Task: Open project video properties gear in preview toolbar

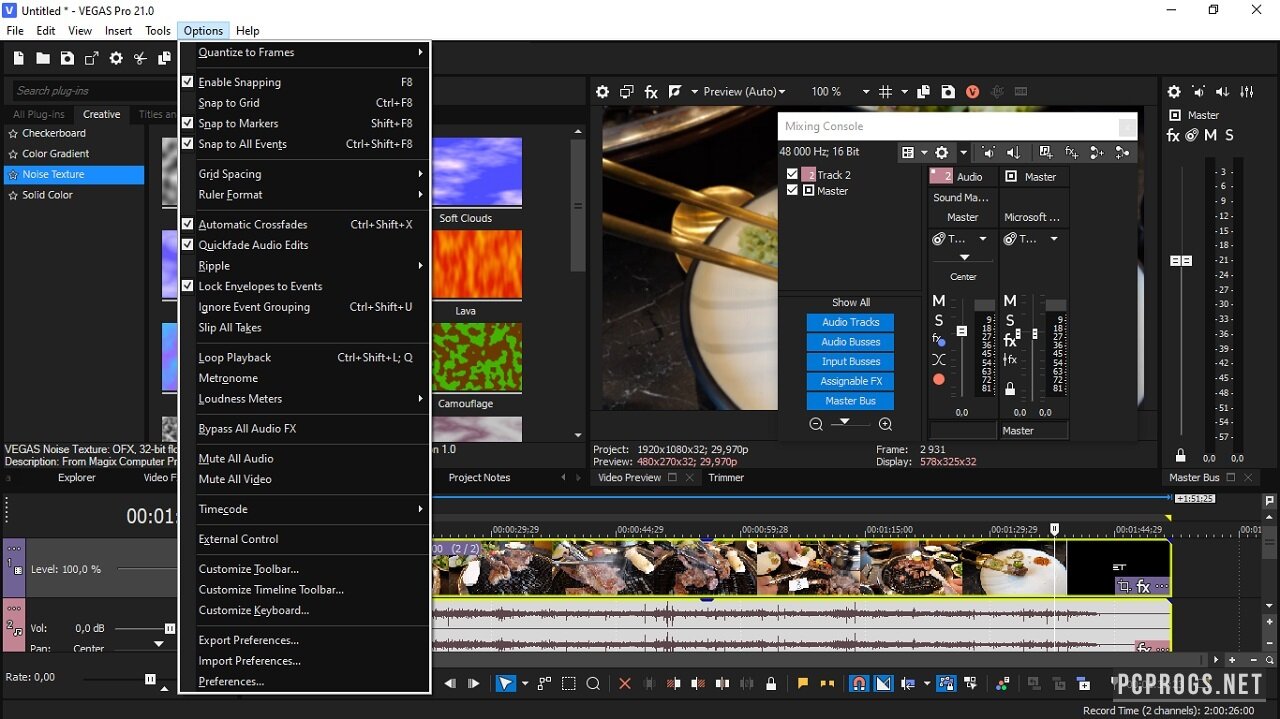Action: 603,92
